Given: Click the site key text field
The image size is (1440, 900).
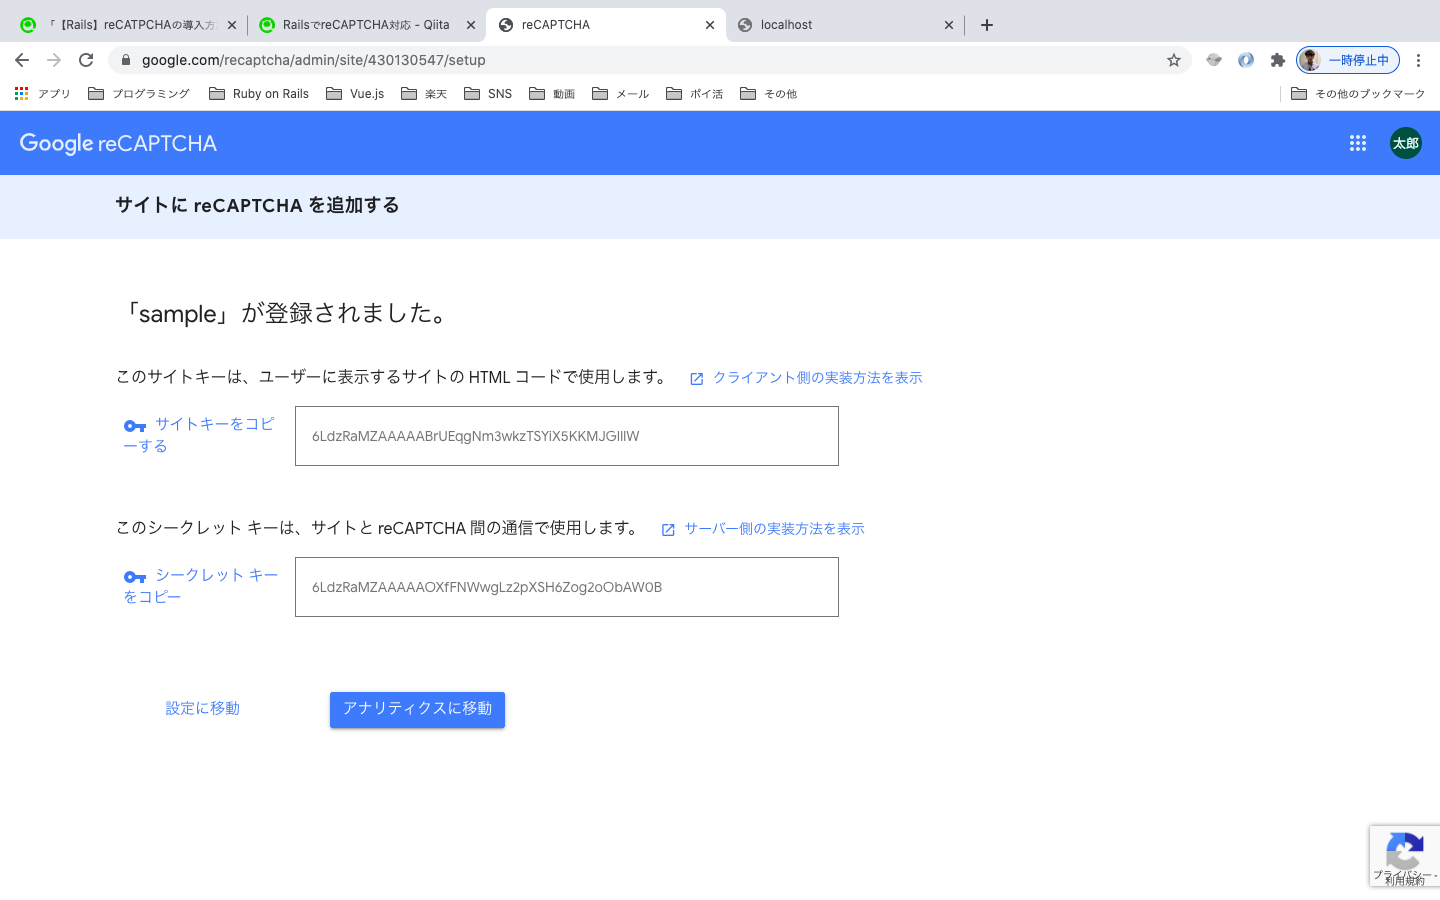Looking at the screenshot, I should (x=567, y=436).
